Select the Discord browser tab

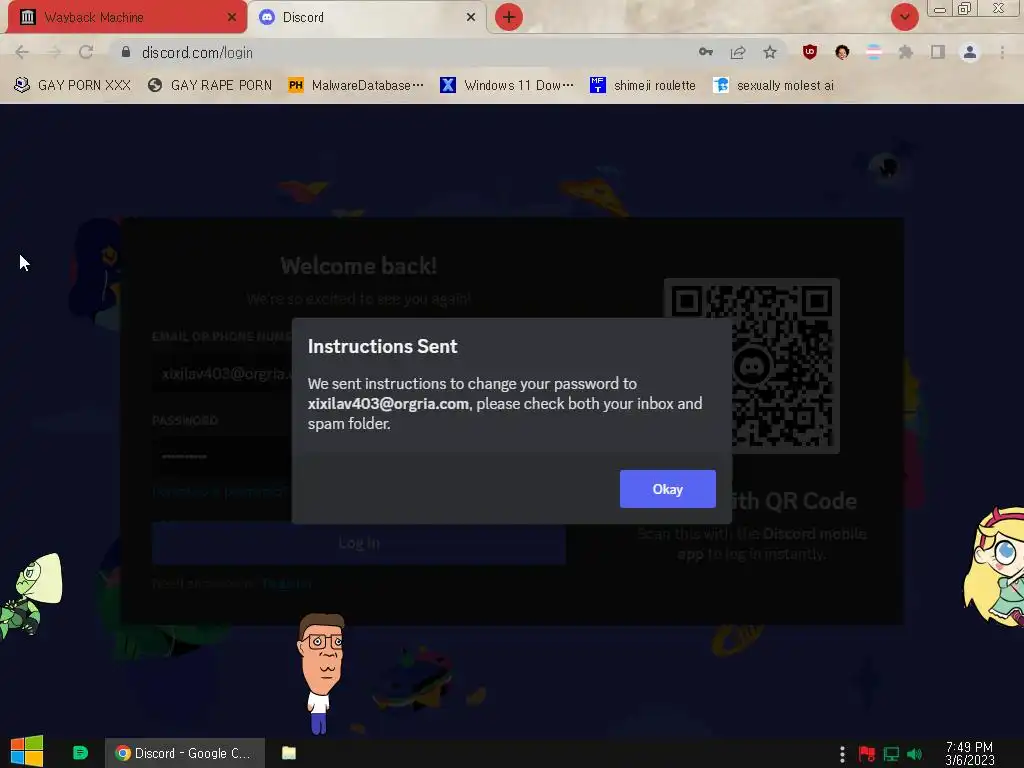[368, 17]
